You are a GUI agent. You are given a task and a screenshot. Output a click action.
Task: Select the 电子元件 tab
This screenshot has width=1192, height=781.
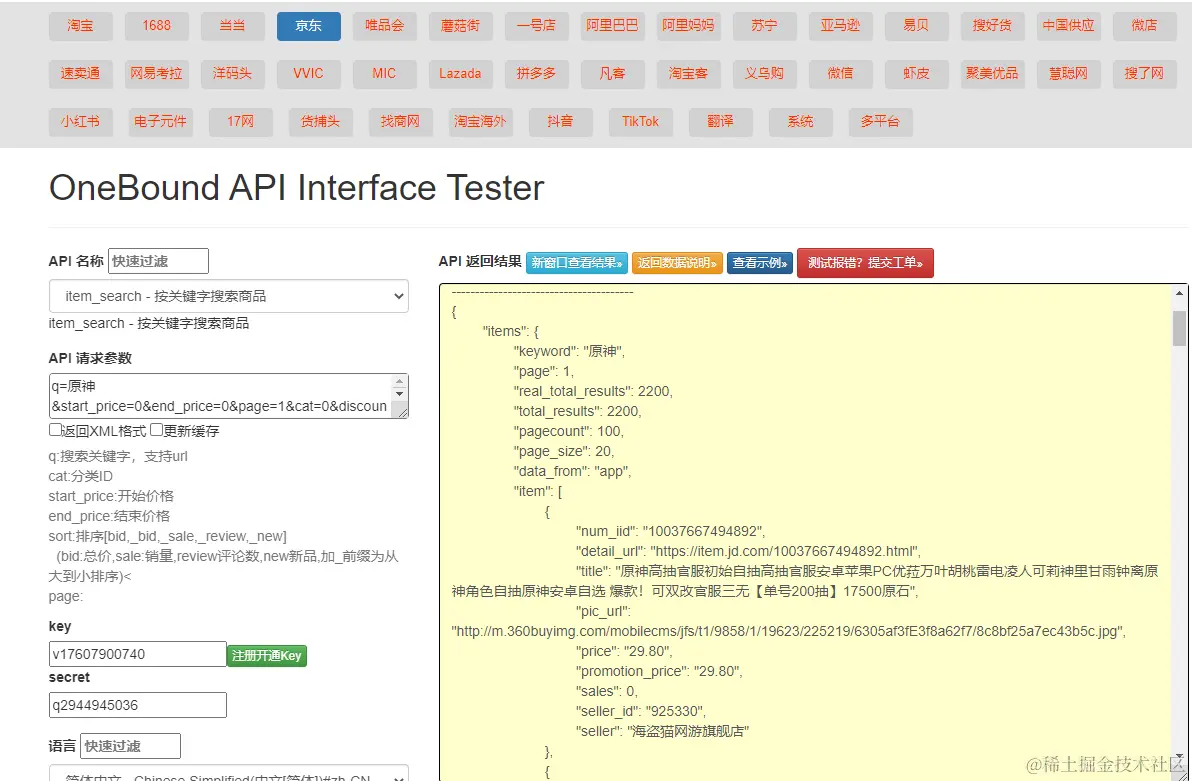(160, 122)
